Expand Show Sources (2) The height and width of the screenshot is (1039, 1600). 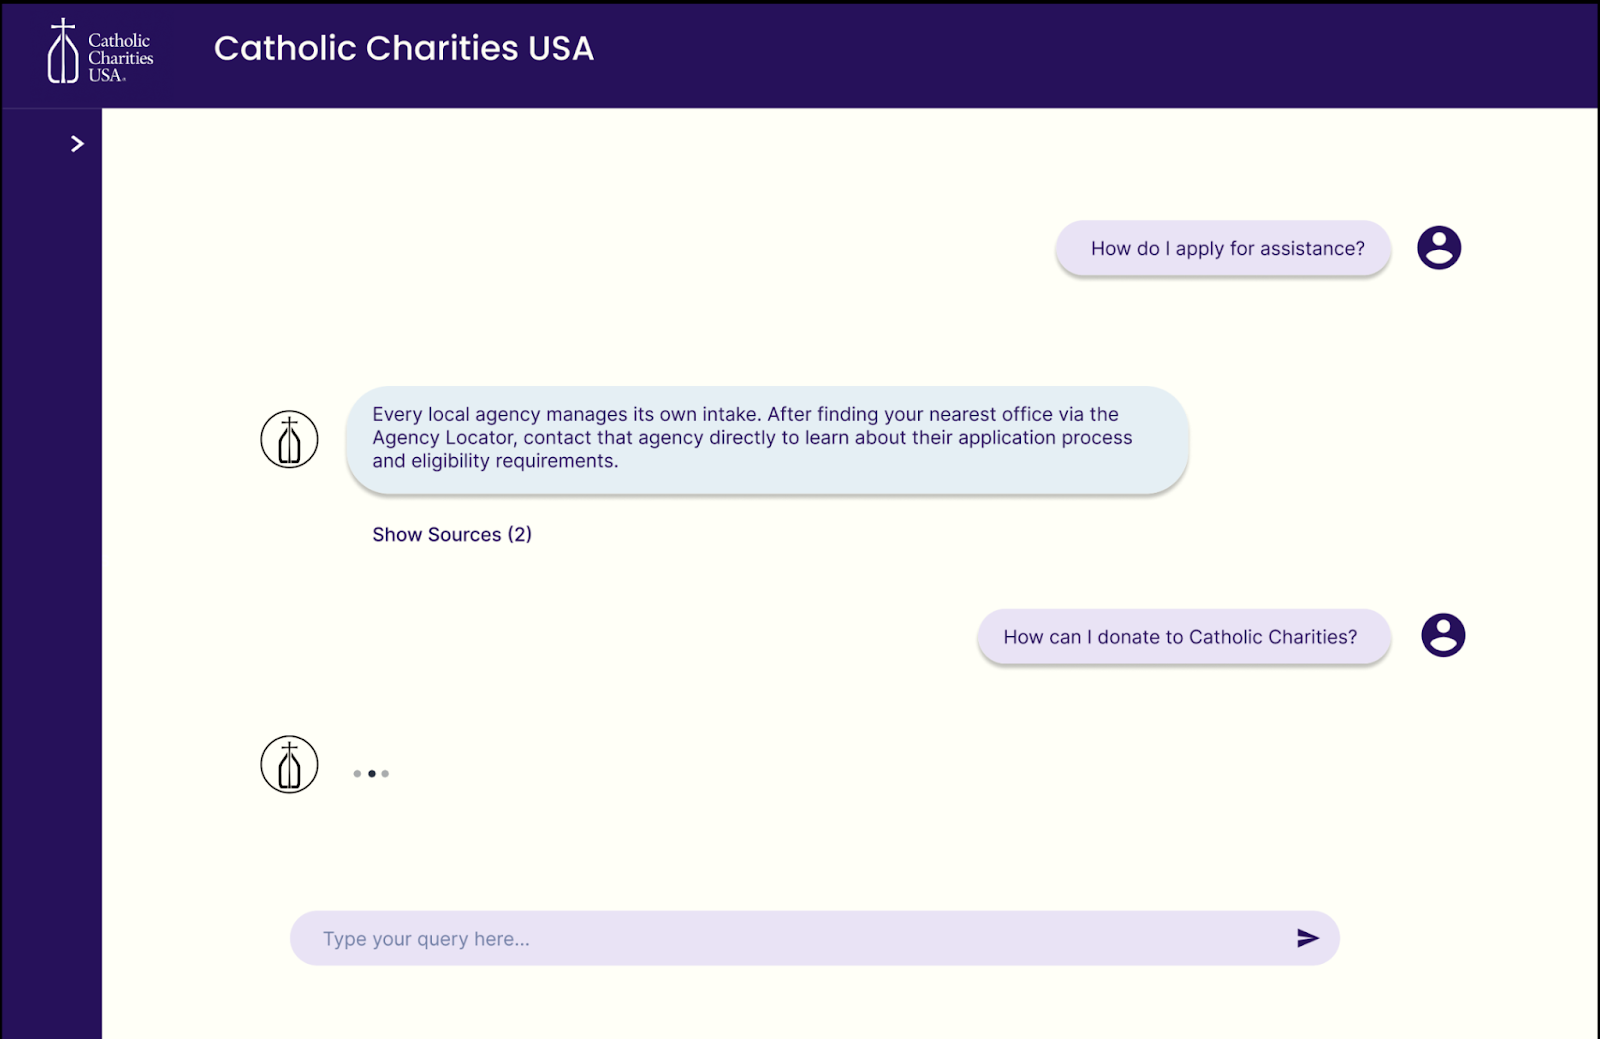452,535
